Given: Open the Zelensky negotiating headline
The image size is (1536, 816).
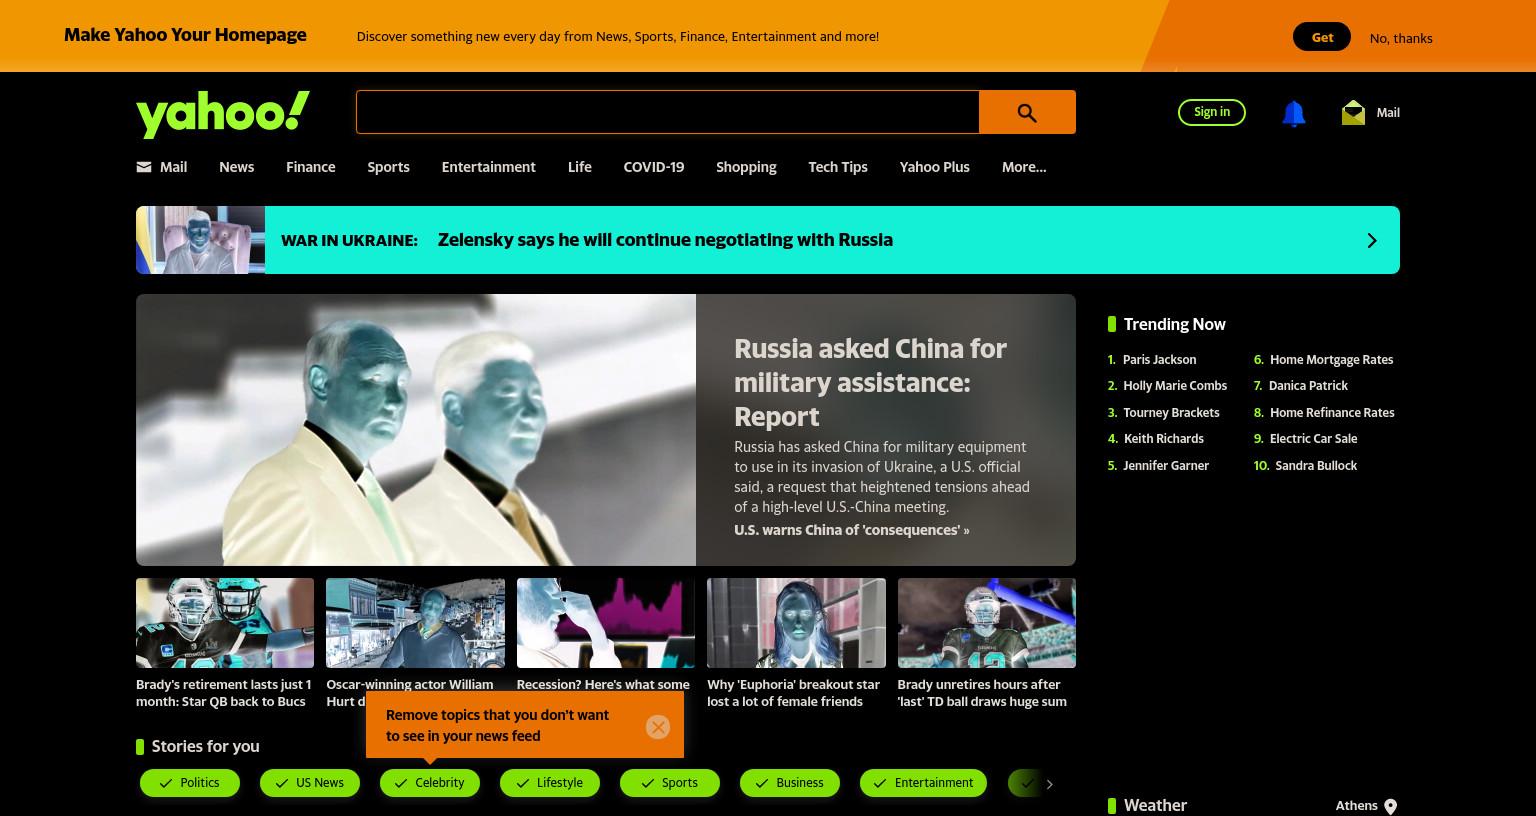Looking at the screenshot, I should (665, 240).
